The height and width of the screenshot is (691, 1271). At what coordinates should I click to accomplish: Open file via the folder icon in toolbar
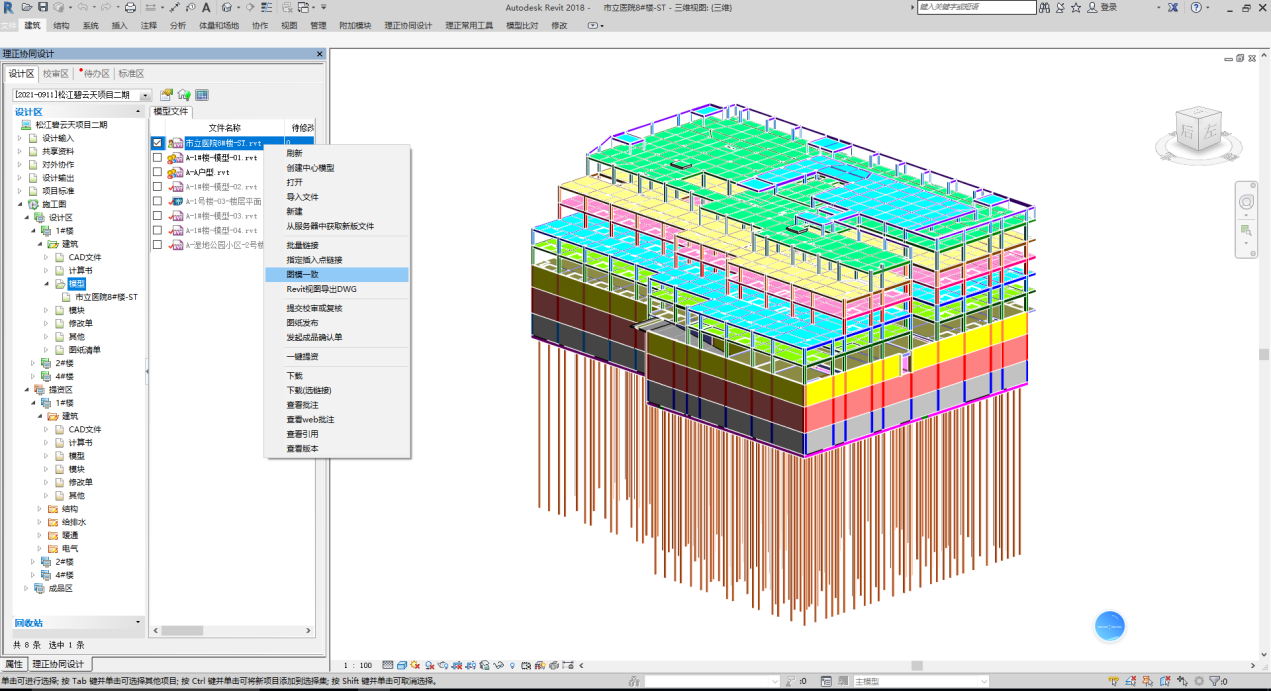click(27, 7)
